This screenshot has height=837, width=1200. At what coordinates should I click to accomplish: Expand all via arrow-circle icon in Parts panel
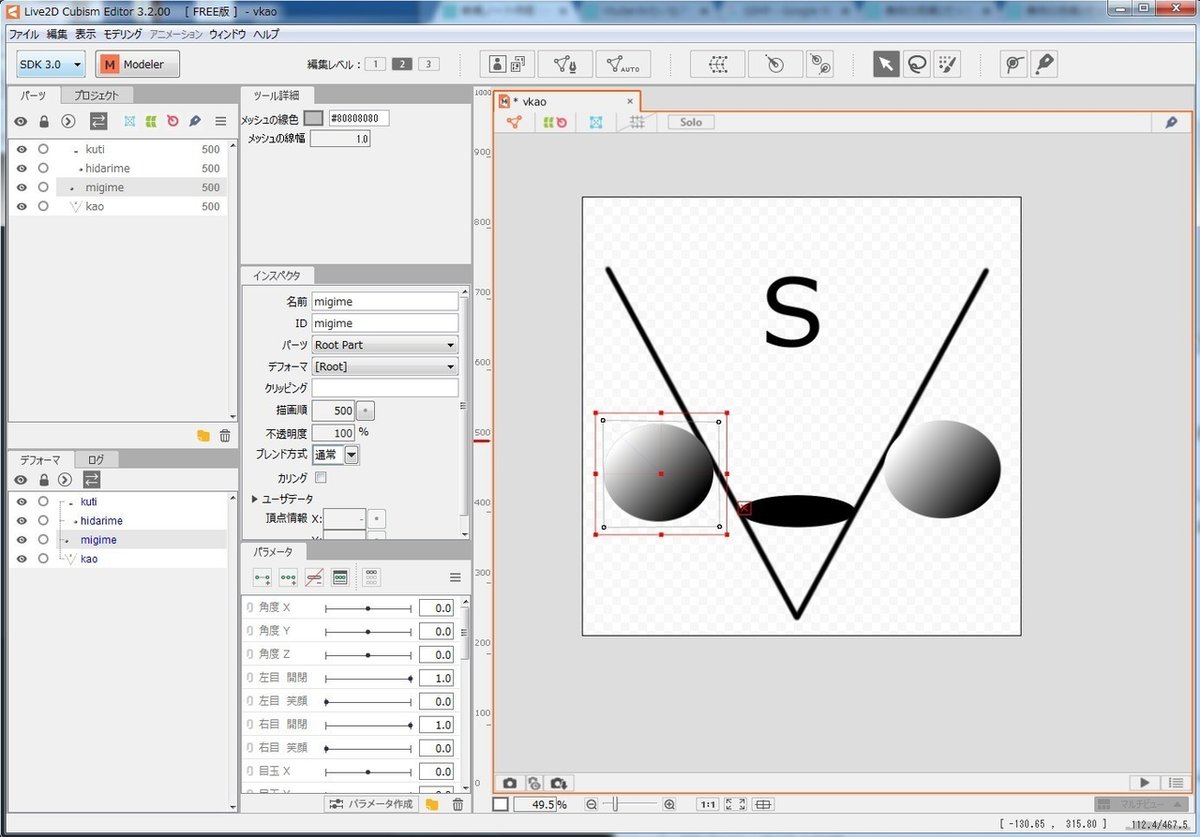click(67, 121)
